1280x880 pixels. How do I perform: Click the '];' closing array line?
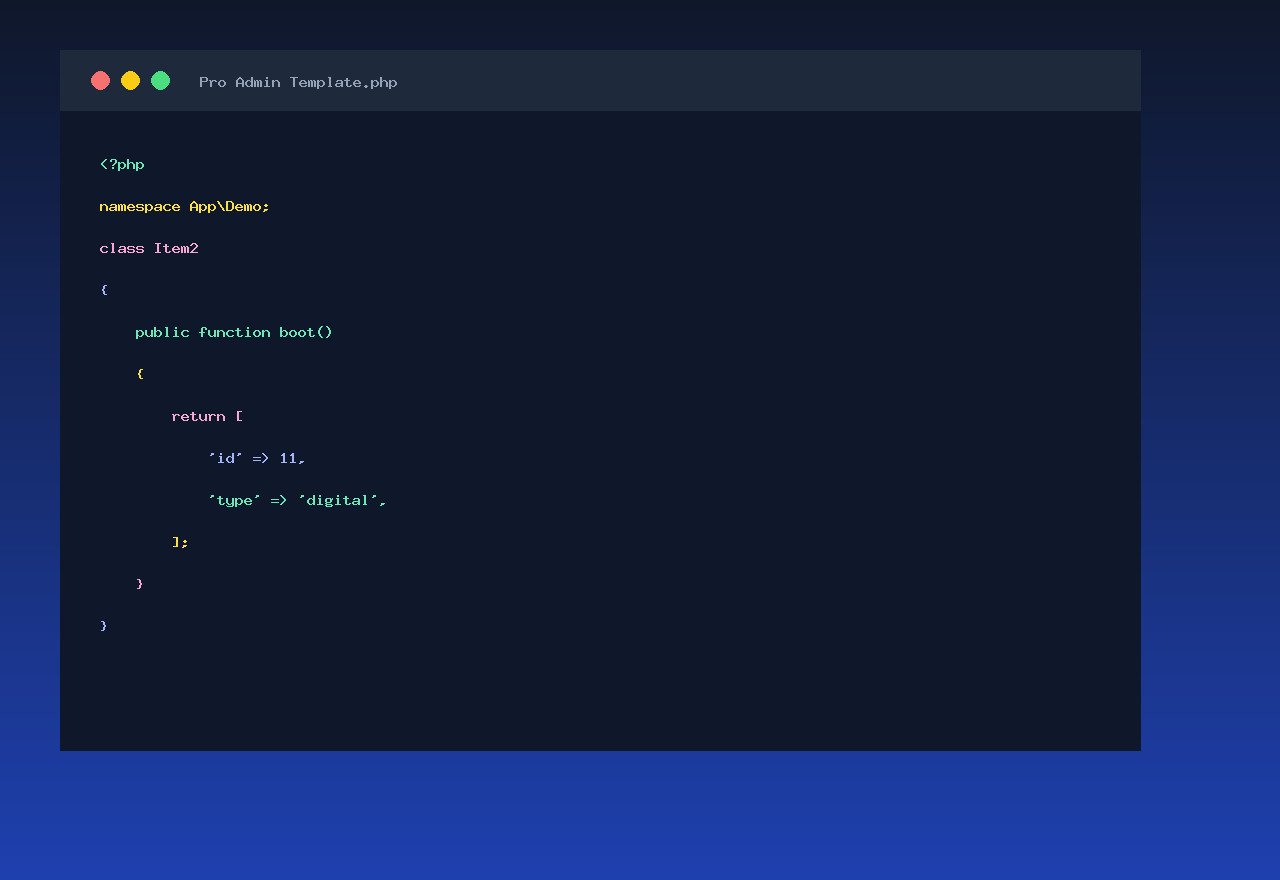(x=180, y=542)
